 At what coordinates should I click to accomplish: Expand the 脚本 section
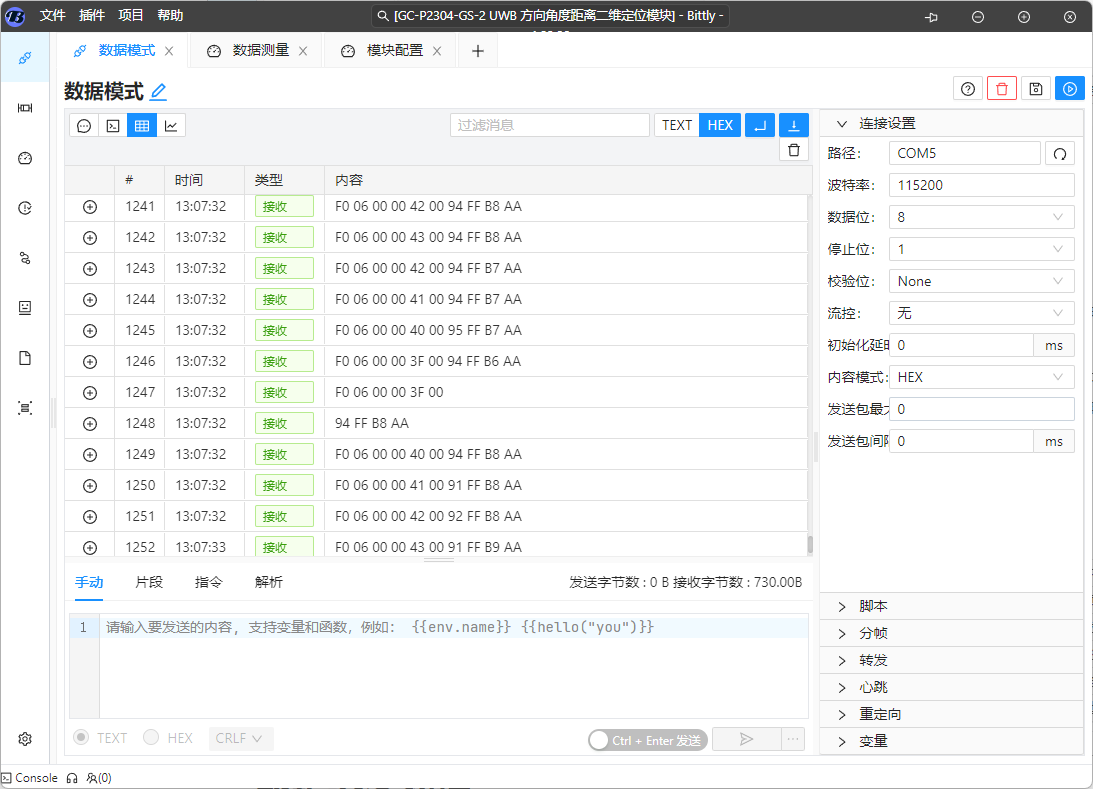point(873,606)
